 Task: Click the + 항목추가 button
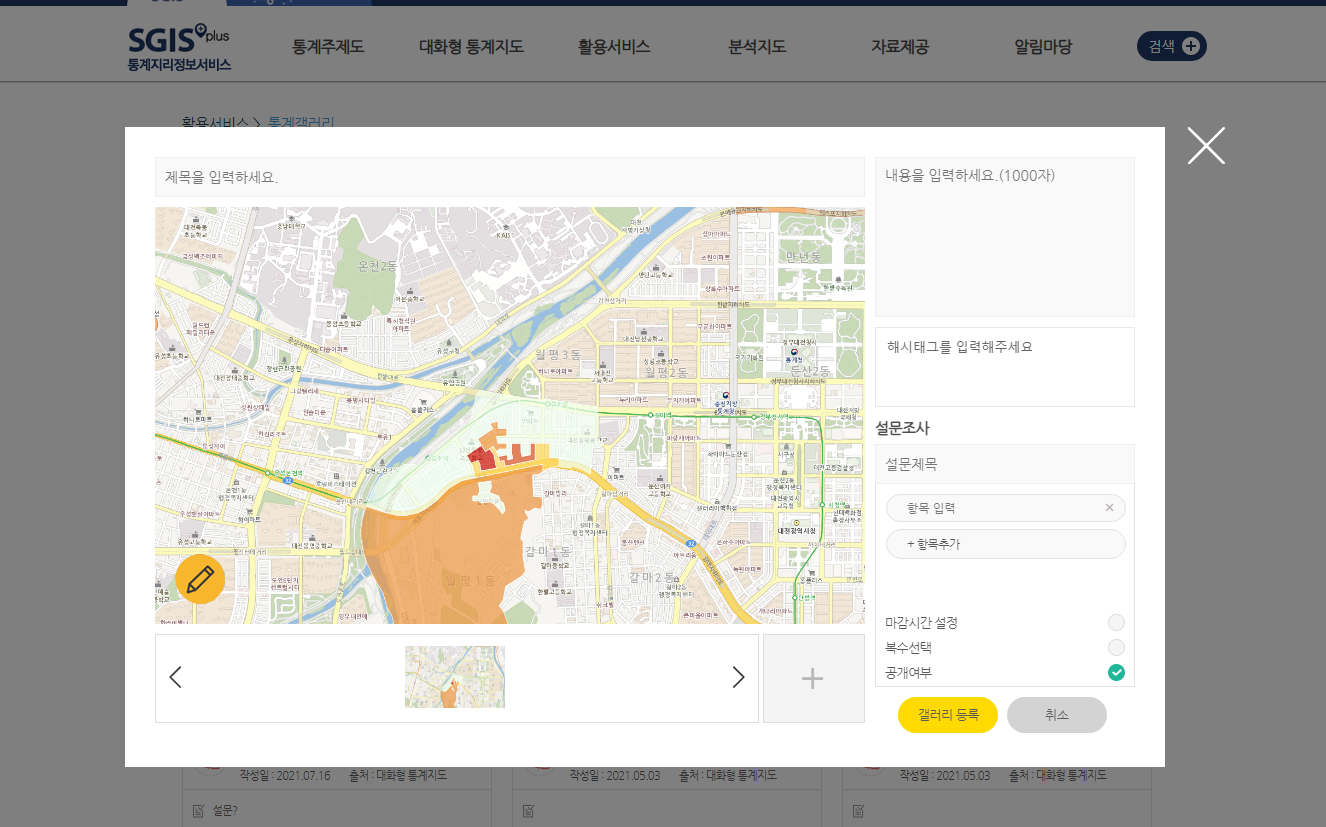pyautogui.click(x=1005, y=544)
